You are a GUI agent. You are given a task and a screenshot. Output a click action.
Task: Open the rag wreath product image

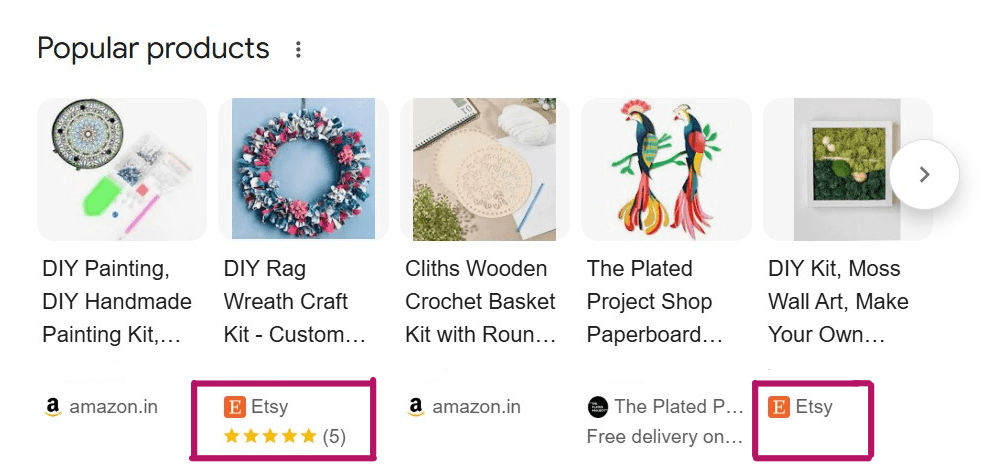(303, 169)
